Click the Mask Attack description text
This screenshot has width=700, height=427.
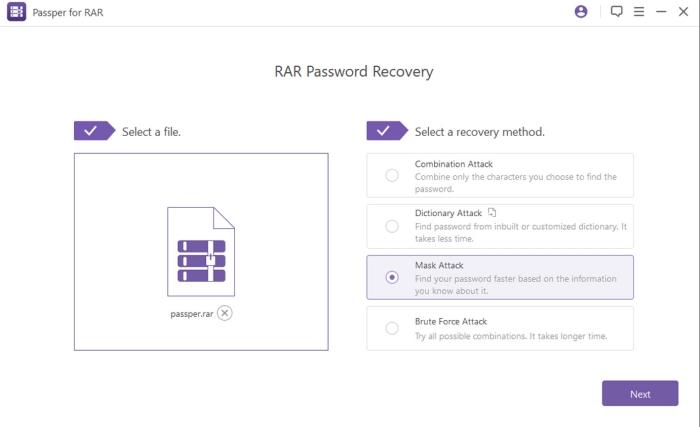[x=515, y=285]
